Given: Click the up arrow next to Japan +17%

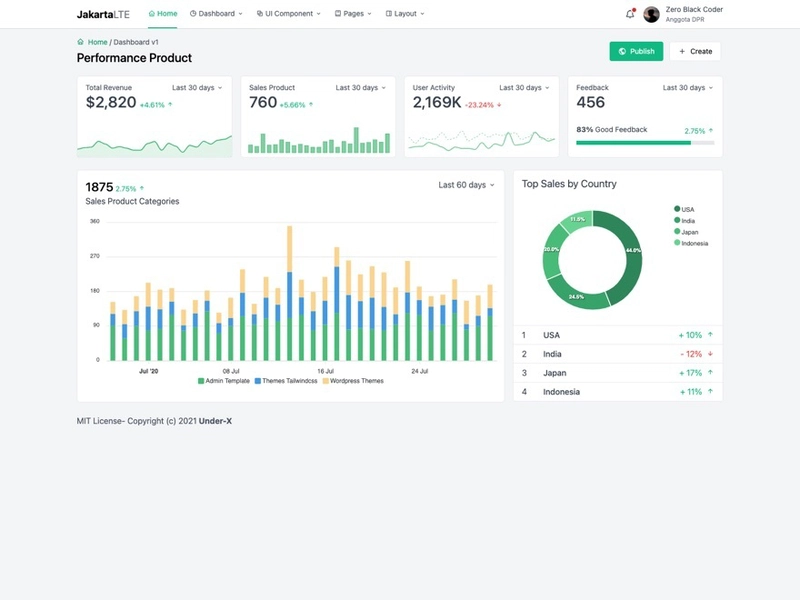Looking at the screenshot, I should [x=710, y=372].
